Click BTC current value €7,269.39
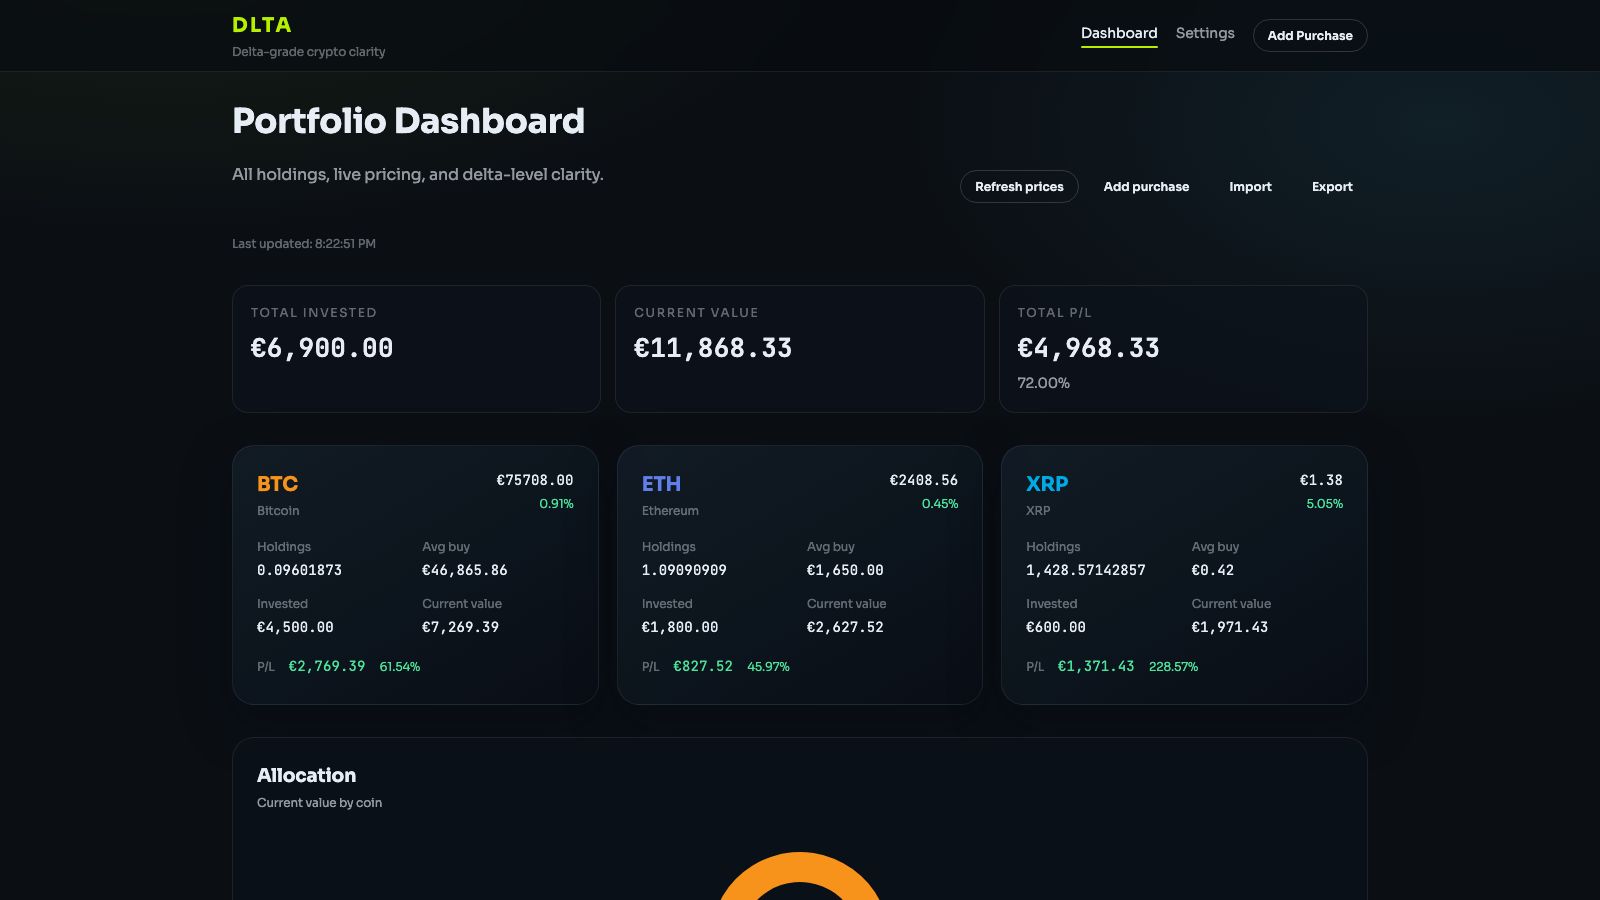Viewport: 1600px width, 900px height. pos(460,627)
